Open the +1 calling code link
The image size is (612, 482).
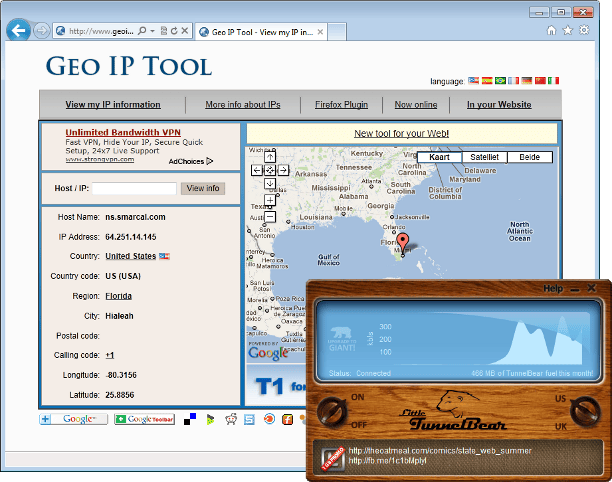(x=110, y=355)
